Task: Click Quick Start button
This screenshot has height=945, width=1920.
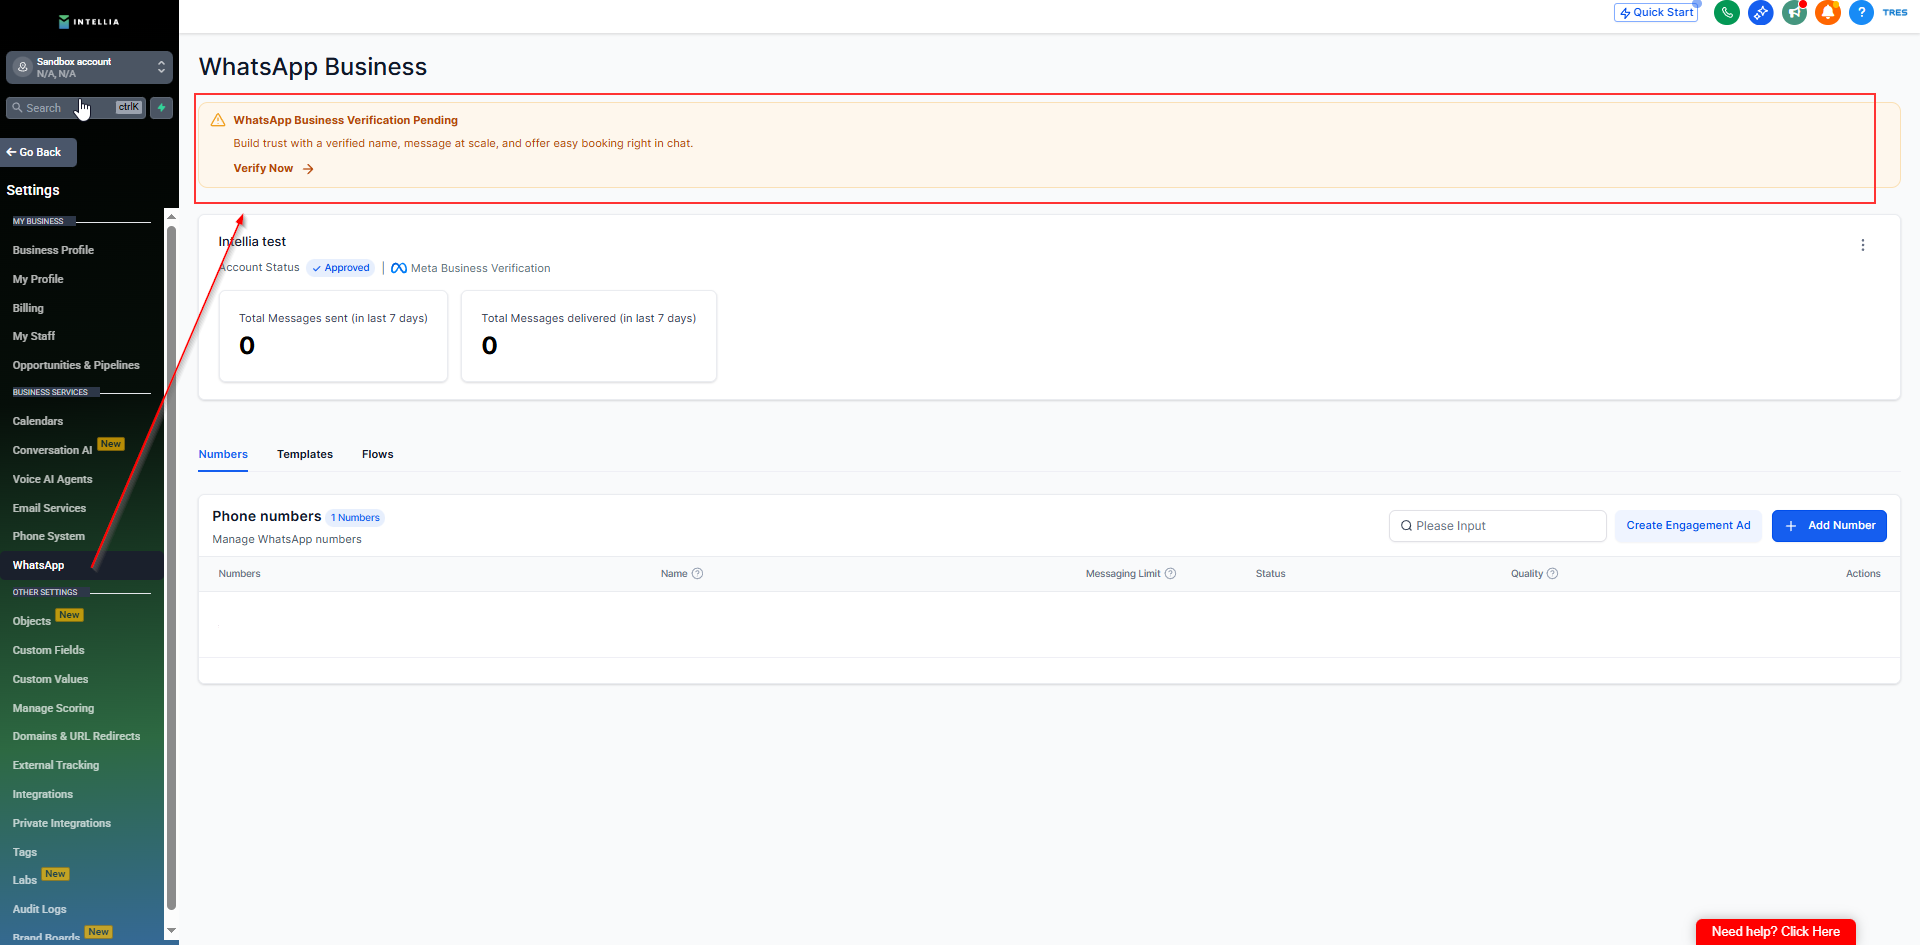Action: click(1656, 13)
